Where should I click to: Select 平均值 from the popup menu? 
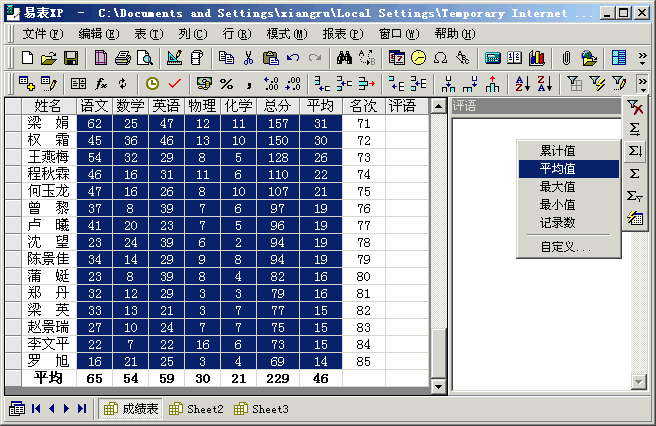point(557,168)
